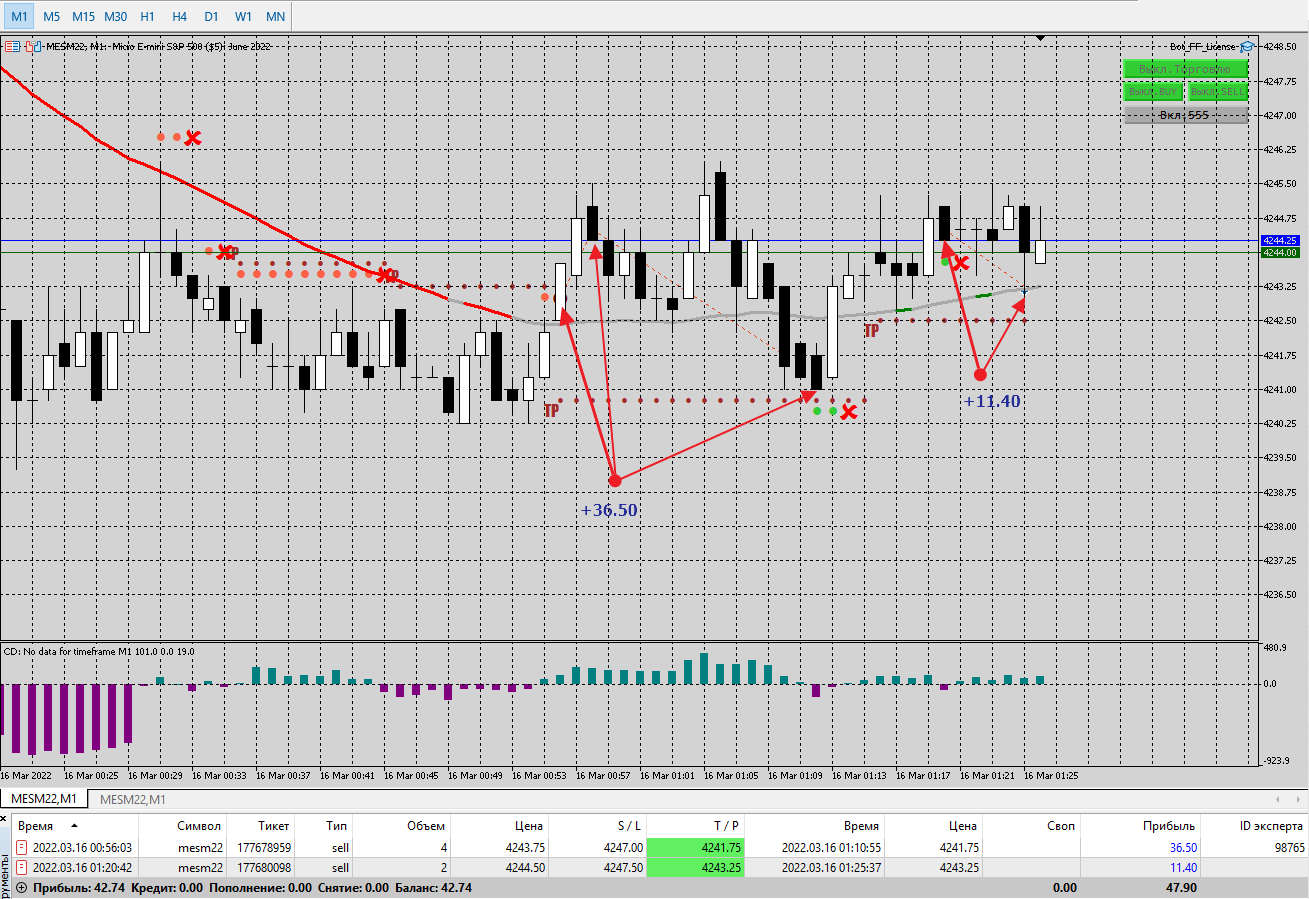Click the profit value 11.40 in table
Viewport: 1309px width, 899px height.
[x=1183, y=868]
